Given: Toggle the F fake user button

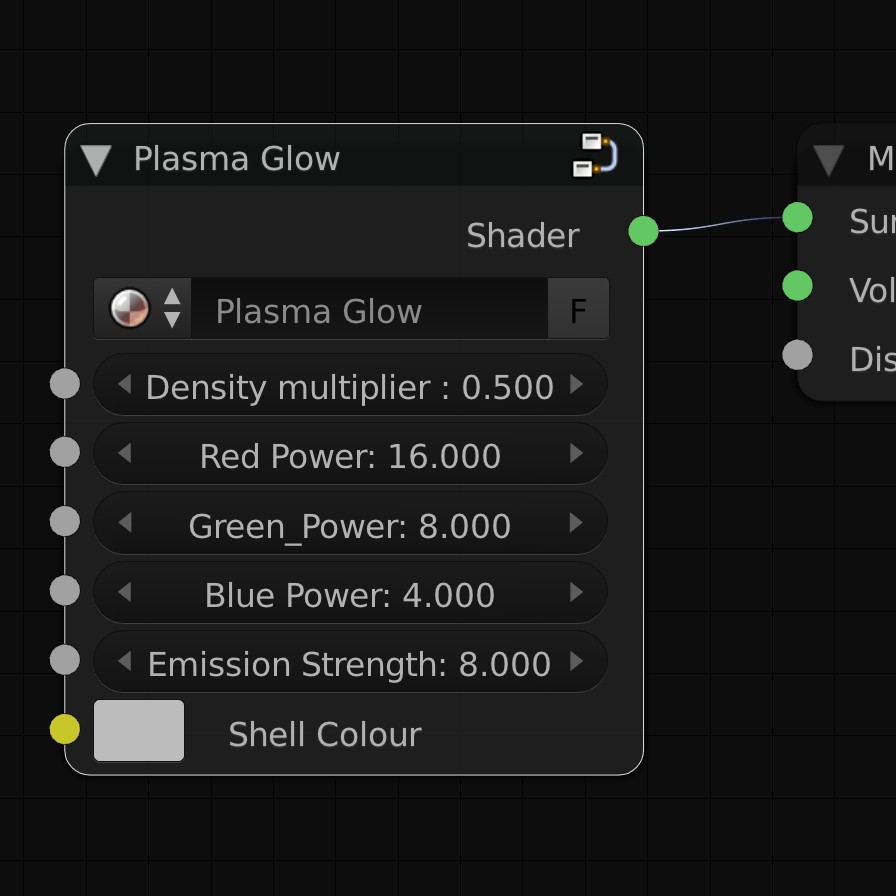Looking at the screenshot, I should 578,310.
